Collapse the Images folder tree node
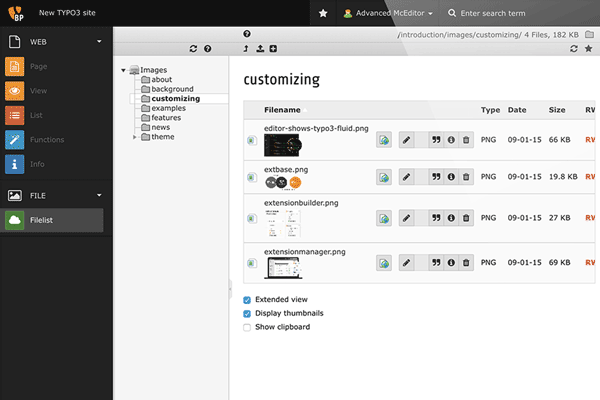The image size is (600, 400). pos(123,70)
